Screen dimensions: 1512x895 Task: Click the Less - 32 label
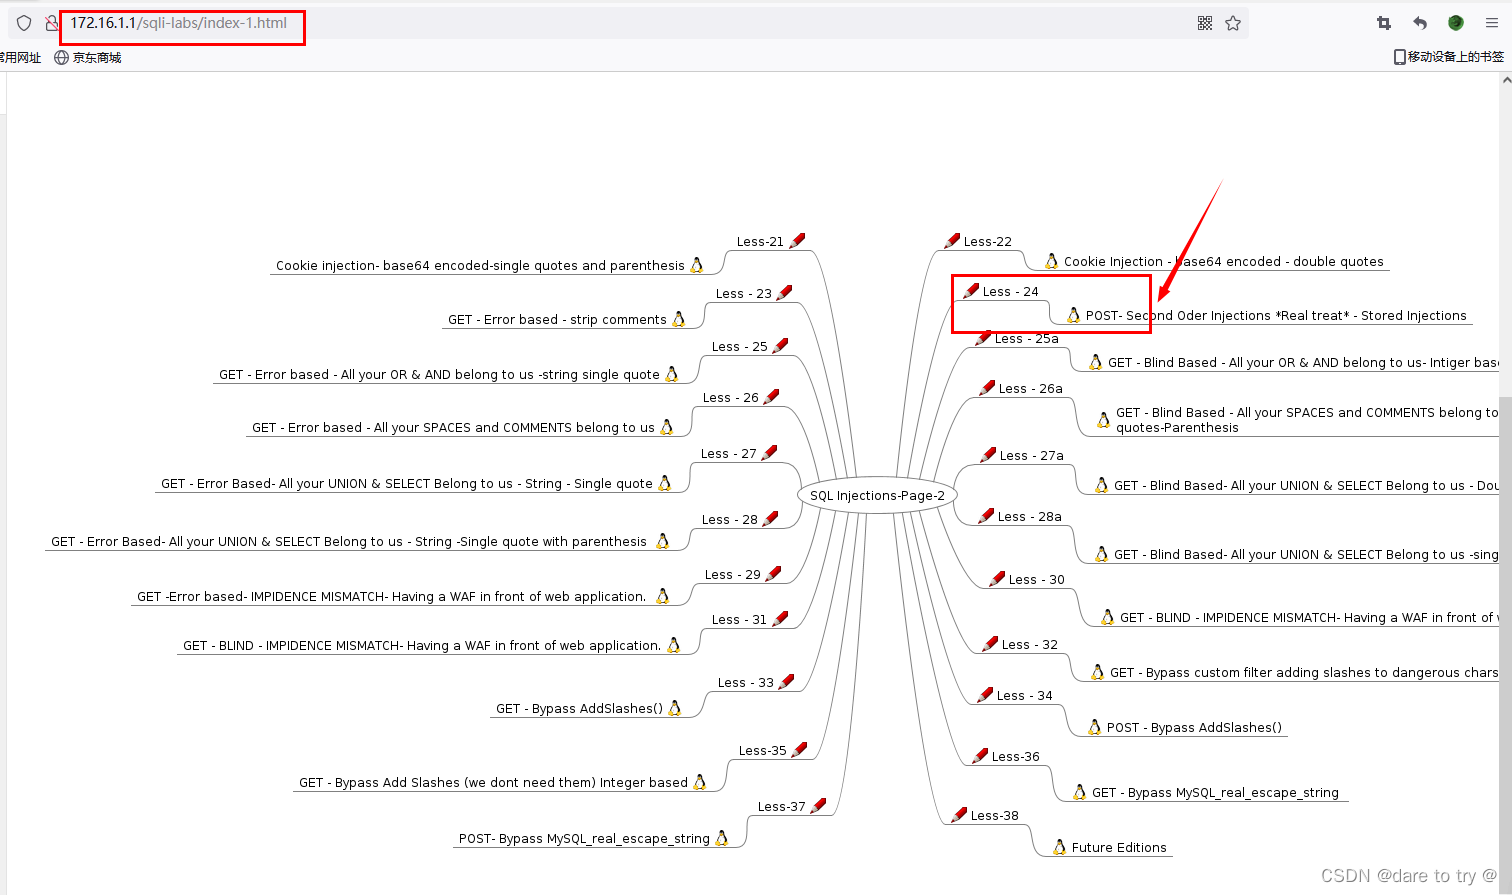click(1030, 645)
